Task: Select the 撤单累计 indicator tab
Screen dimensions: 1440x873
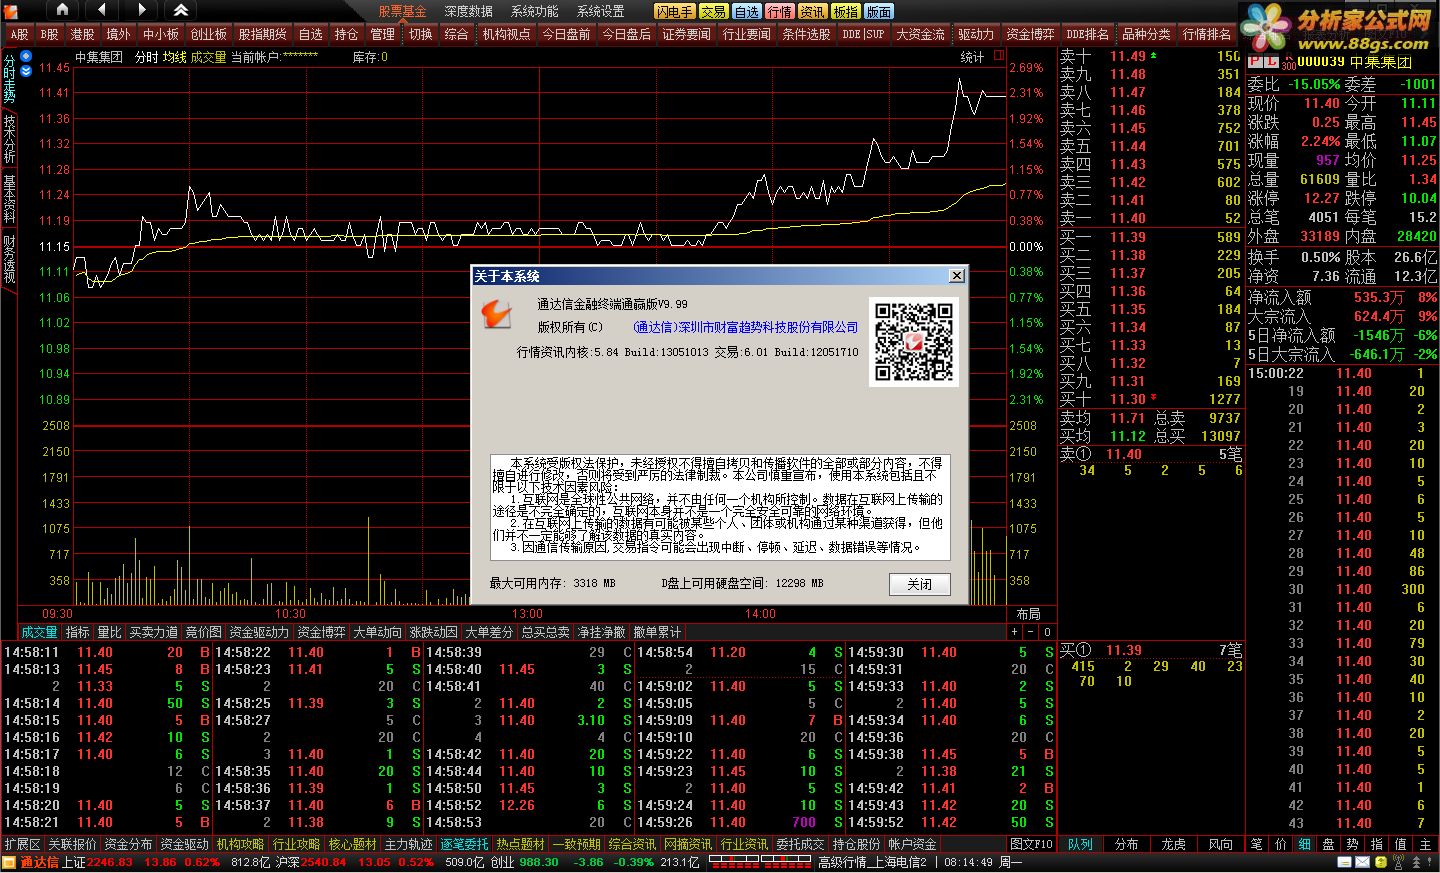Action: pyautogui.click(x=656, y=632)
